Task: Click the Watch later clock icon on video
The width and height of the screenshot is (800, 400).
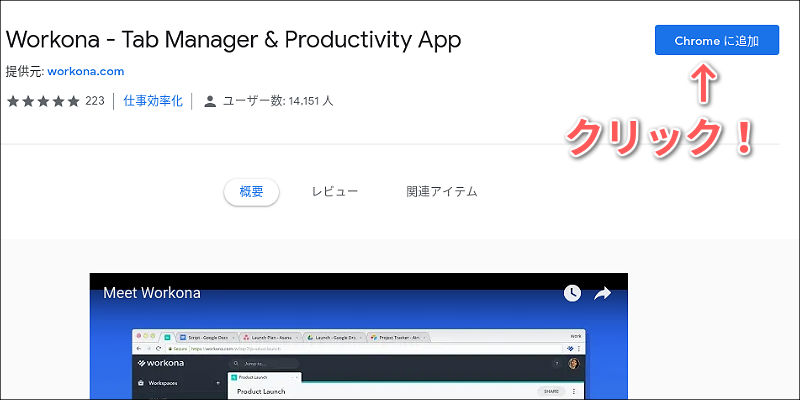Action: tap(572, 293)
